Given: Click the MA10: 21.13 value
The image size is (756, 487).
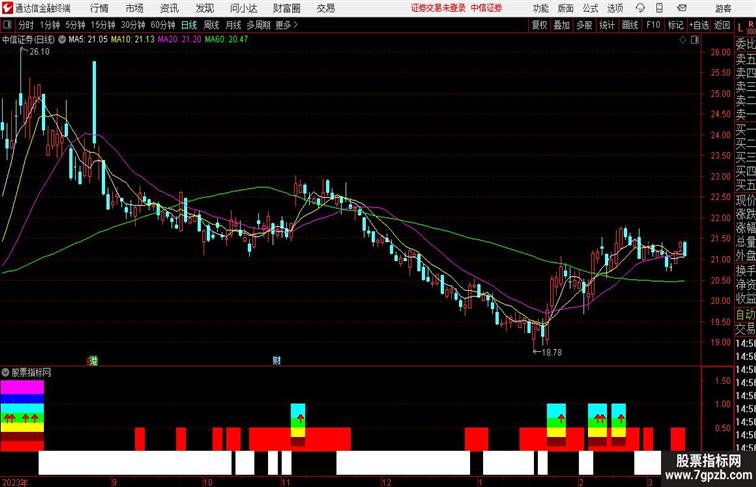Looking at the screenshot, I should (133, 40).
